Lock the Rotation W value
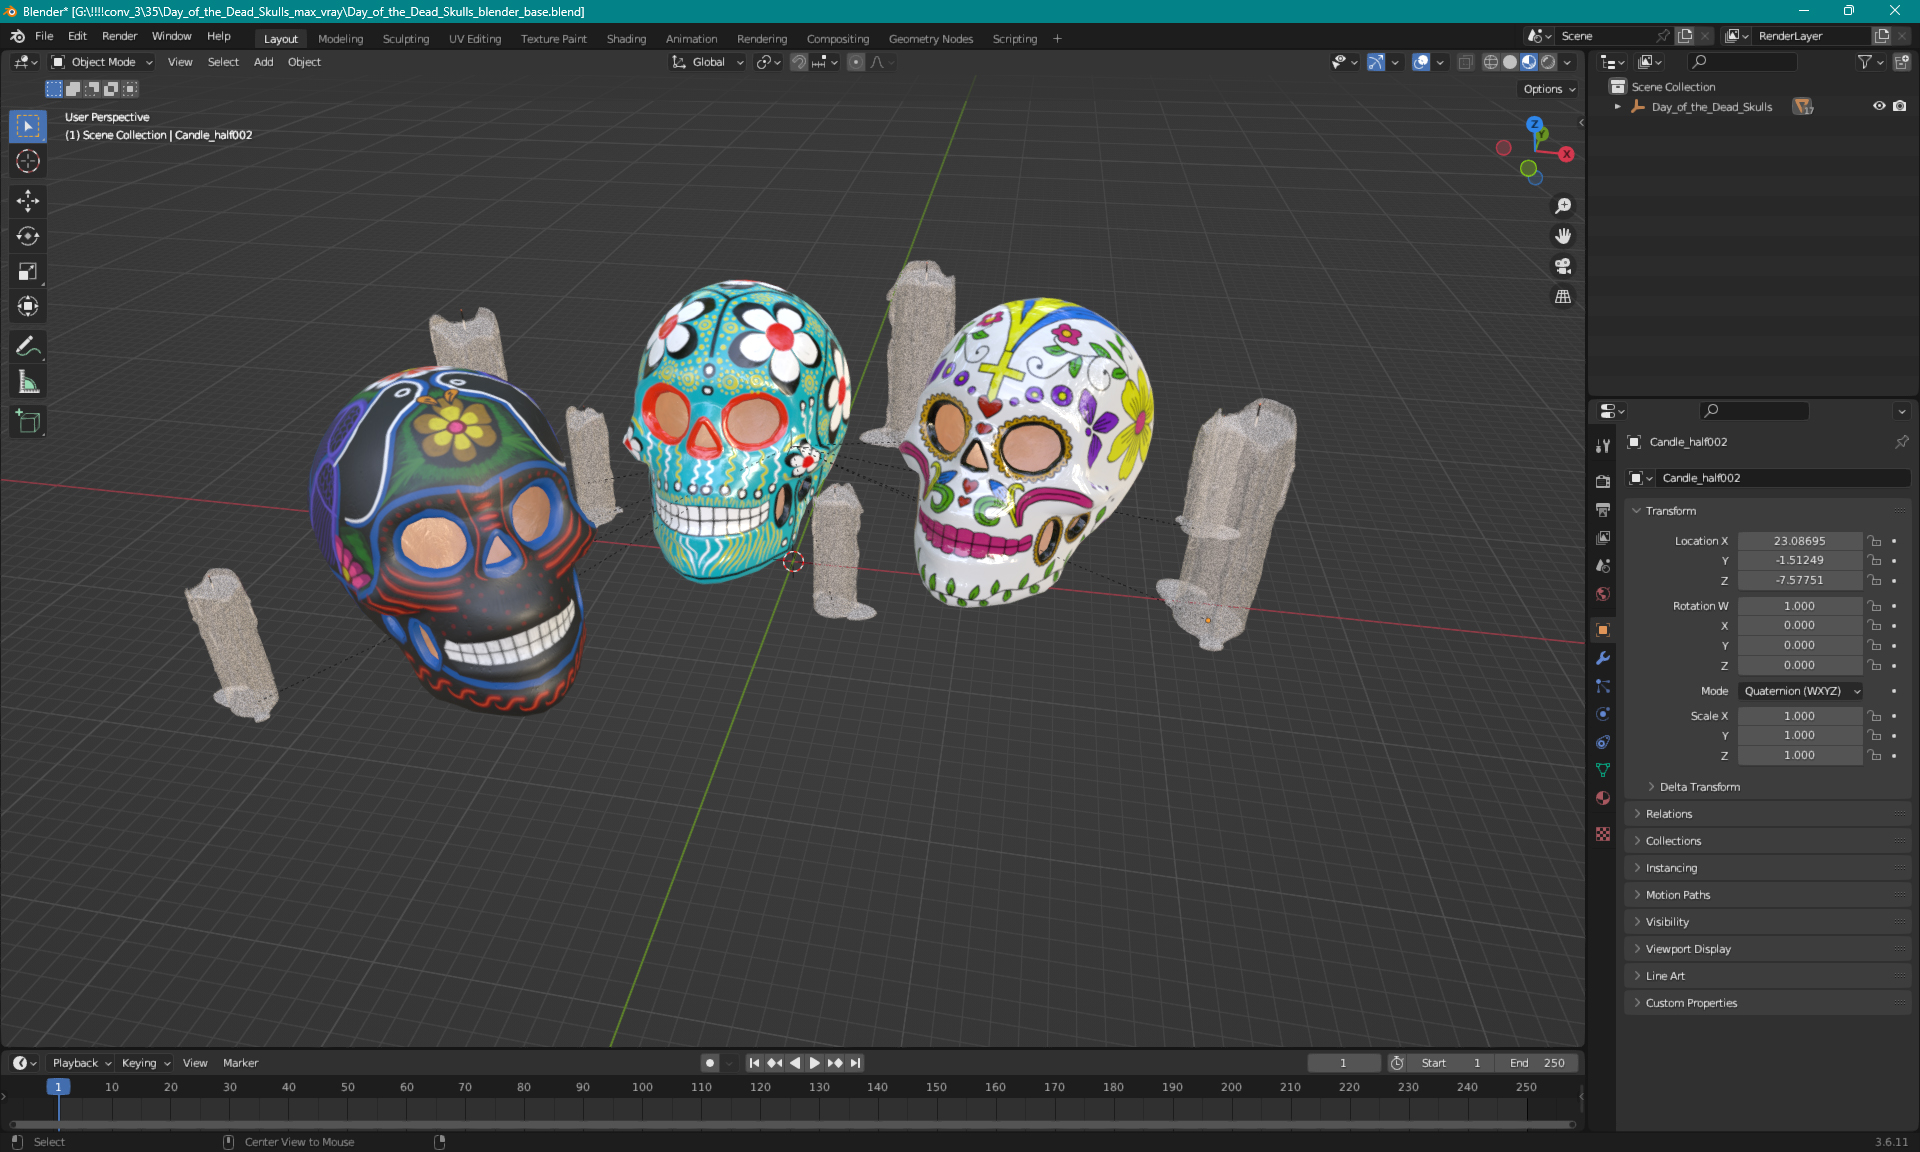 pos(1875,606)
